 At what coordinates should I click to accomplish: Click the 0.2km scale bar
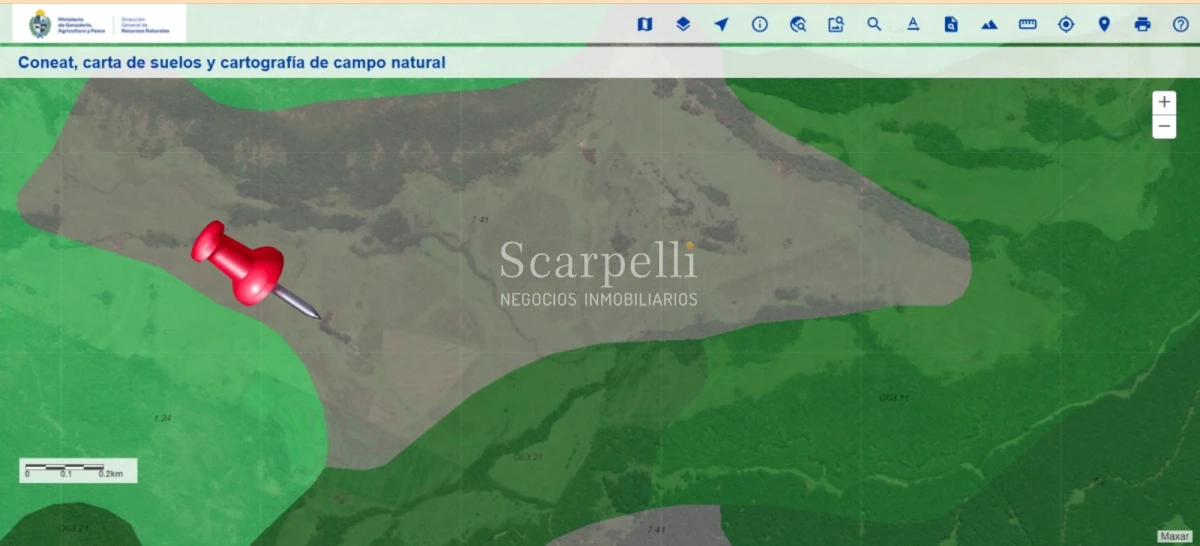tap(78, 470)
